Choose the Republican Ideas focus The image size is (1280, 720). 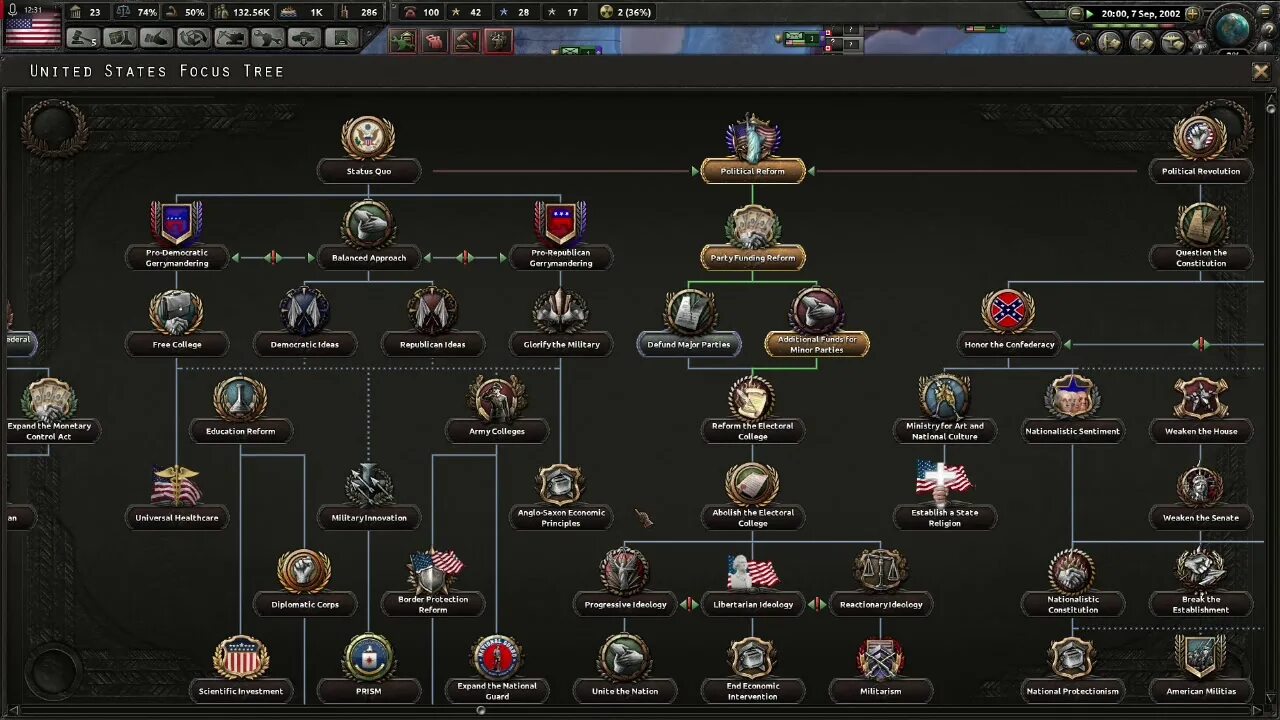pos(433,344)
